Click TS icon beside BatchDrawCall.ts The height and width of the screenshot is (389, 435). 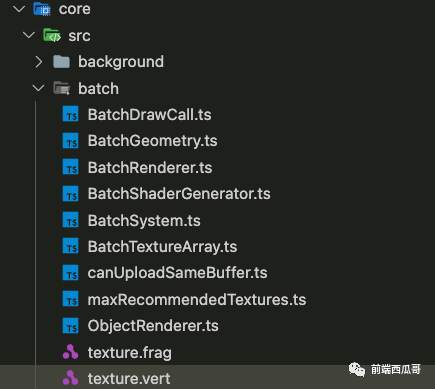pos(71,114)
